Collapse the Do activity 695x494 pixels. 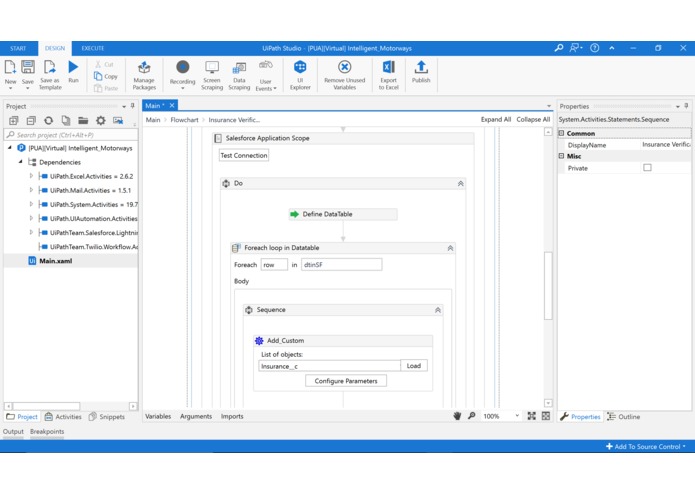point(461,183)
